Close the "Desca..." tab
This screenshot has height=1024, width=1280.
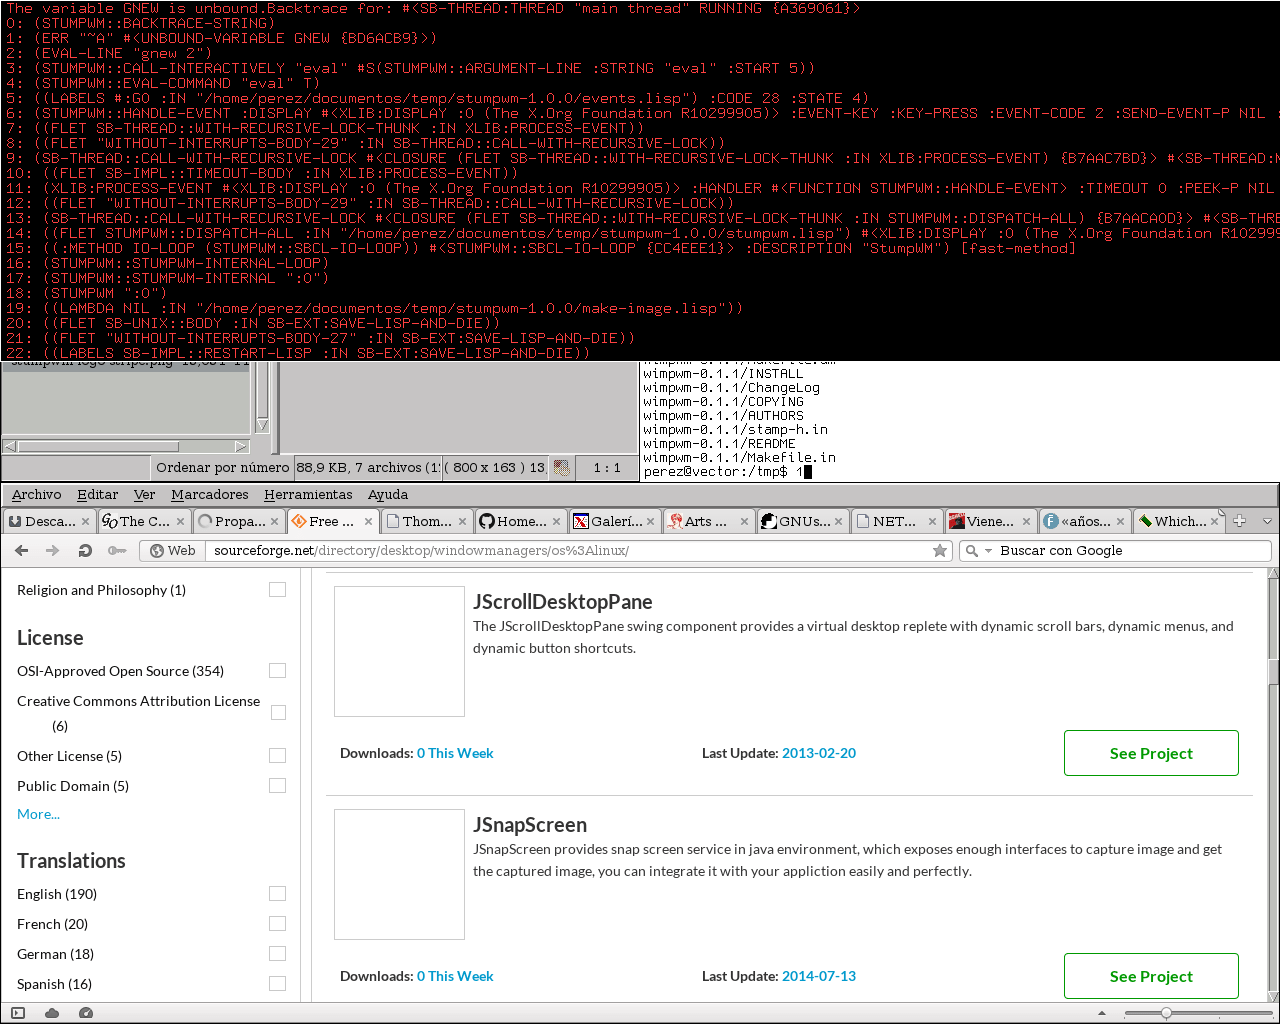click(x=85, y=521)
